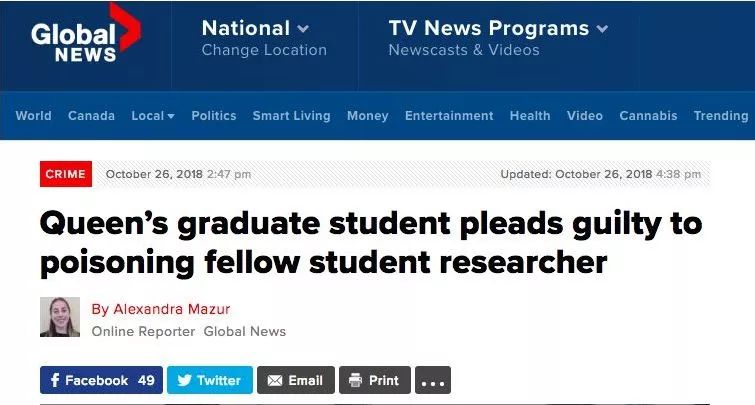755x405 pixels.
Task: Open Trending in navigation bar
Action: click(721, 116)
